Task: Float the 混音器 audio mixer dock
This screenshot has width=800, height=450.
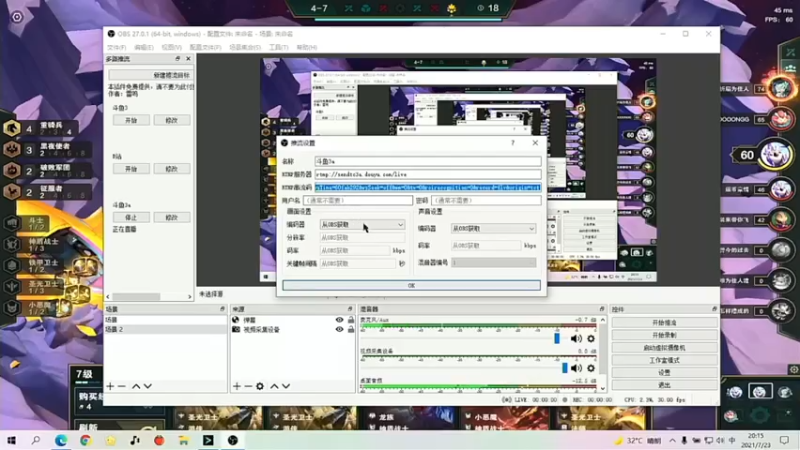Action: 602,309
